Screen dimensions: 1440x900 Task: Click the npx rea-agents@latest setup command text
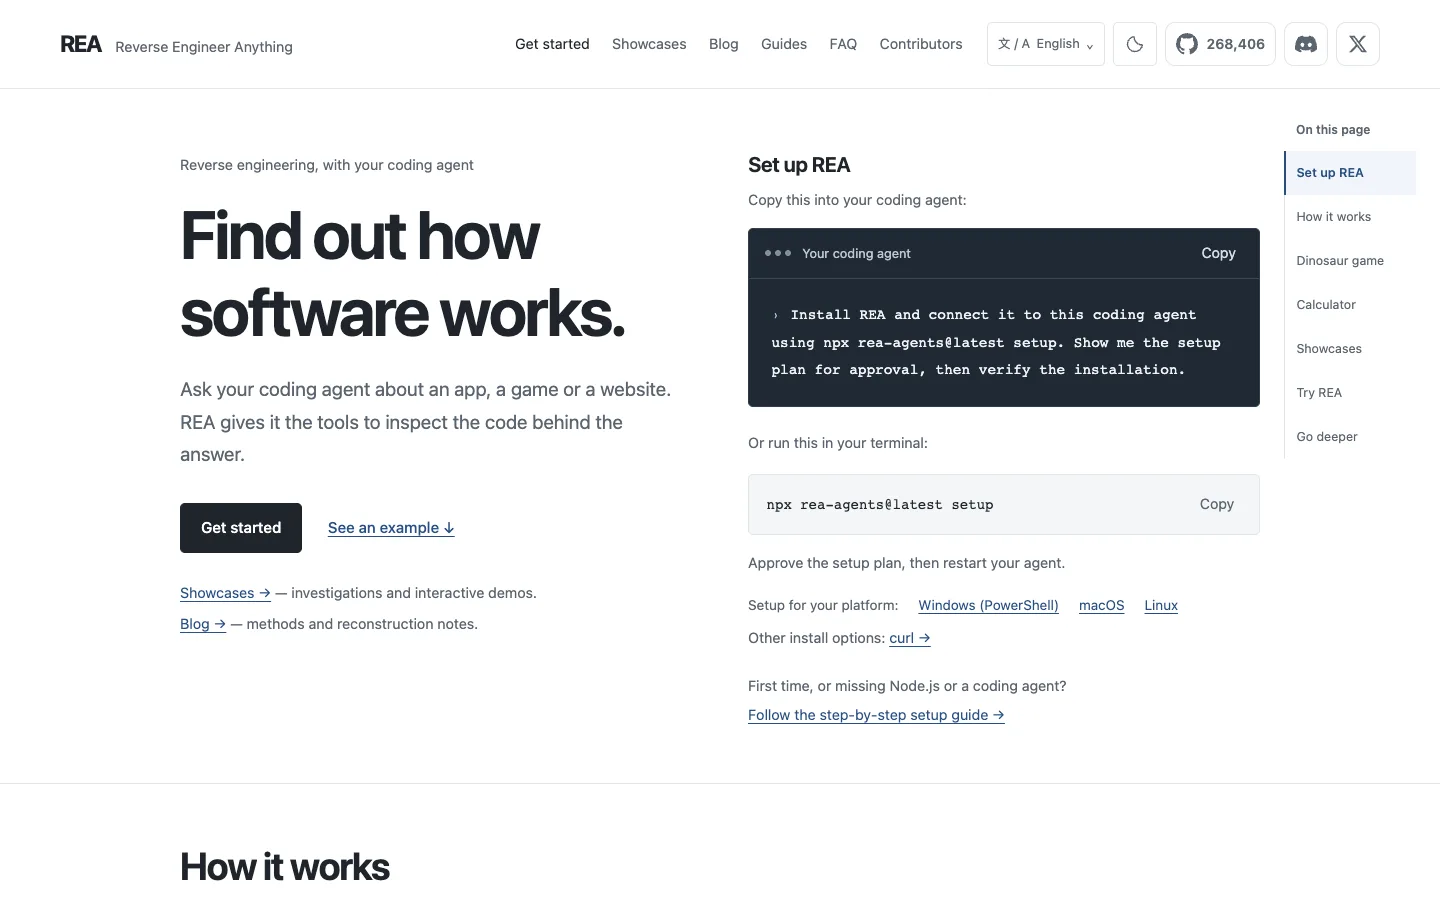tap(880, 505)
